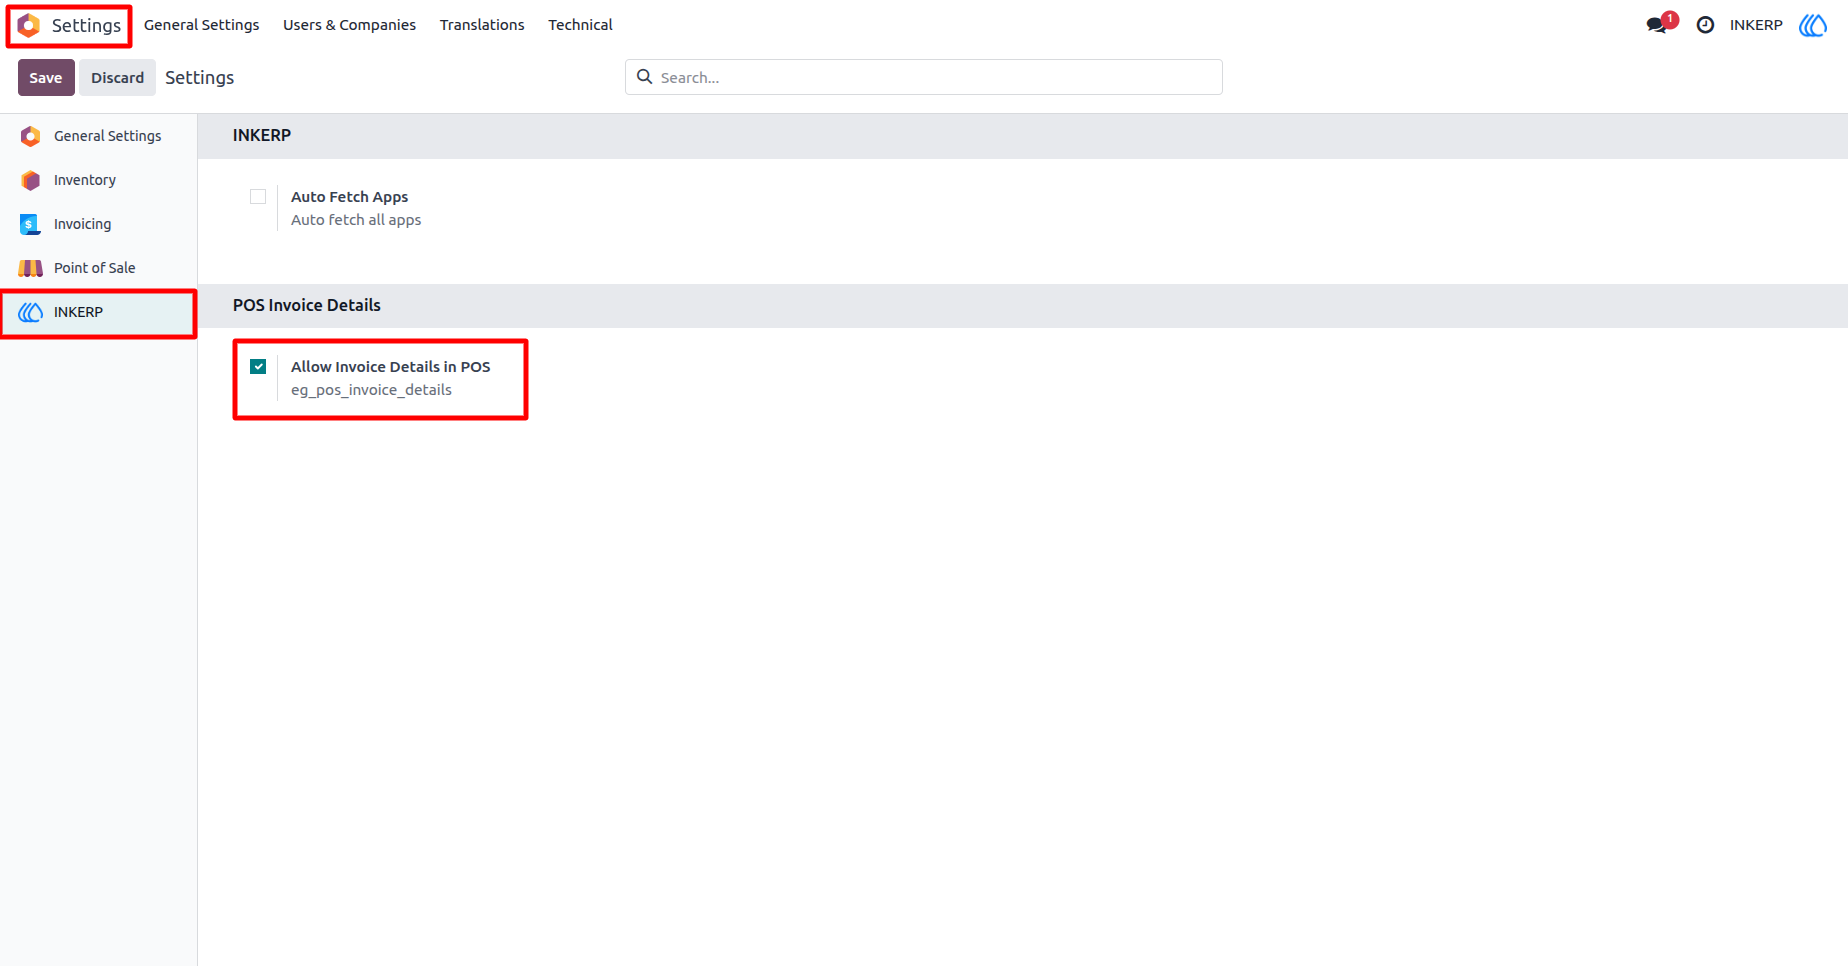Click the Auto fetch all apps description
Image resolution: width=1848 pixels, height=966 pixels.
coord(356,220)
